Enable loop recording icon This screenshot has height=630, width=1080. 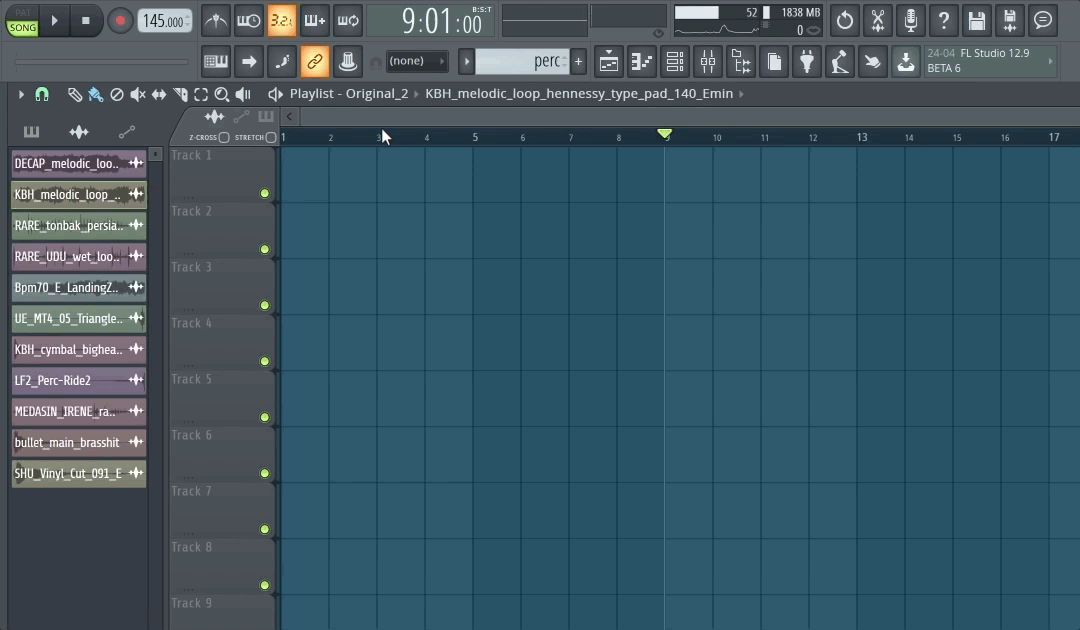348,21
